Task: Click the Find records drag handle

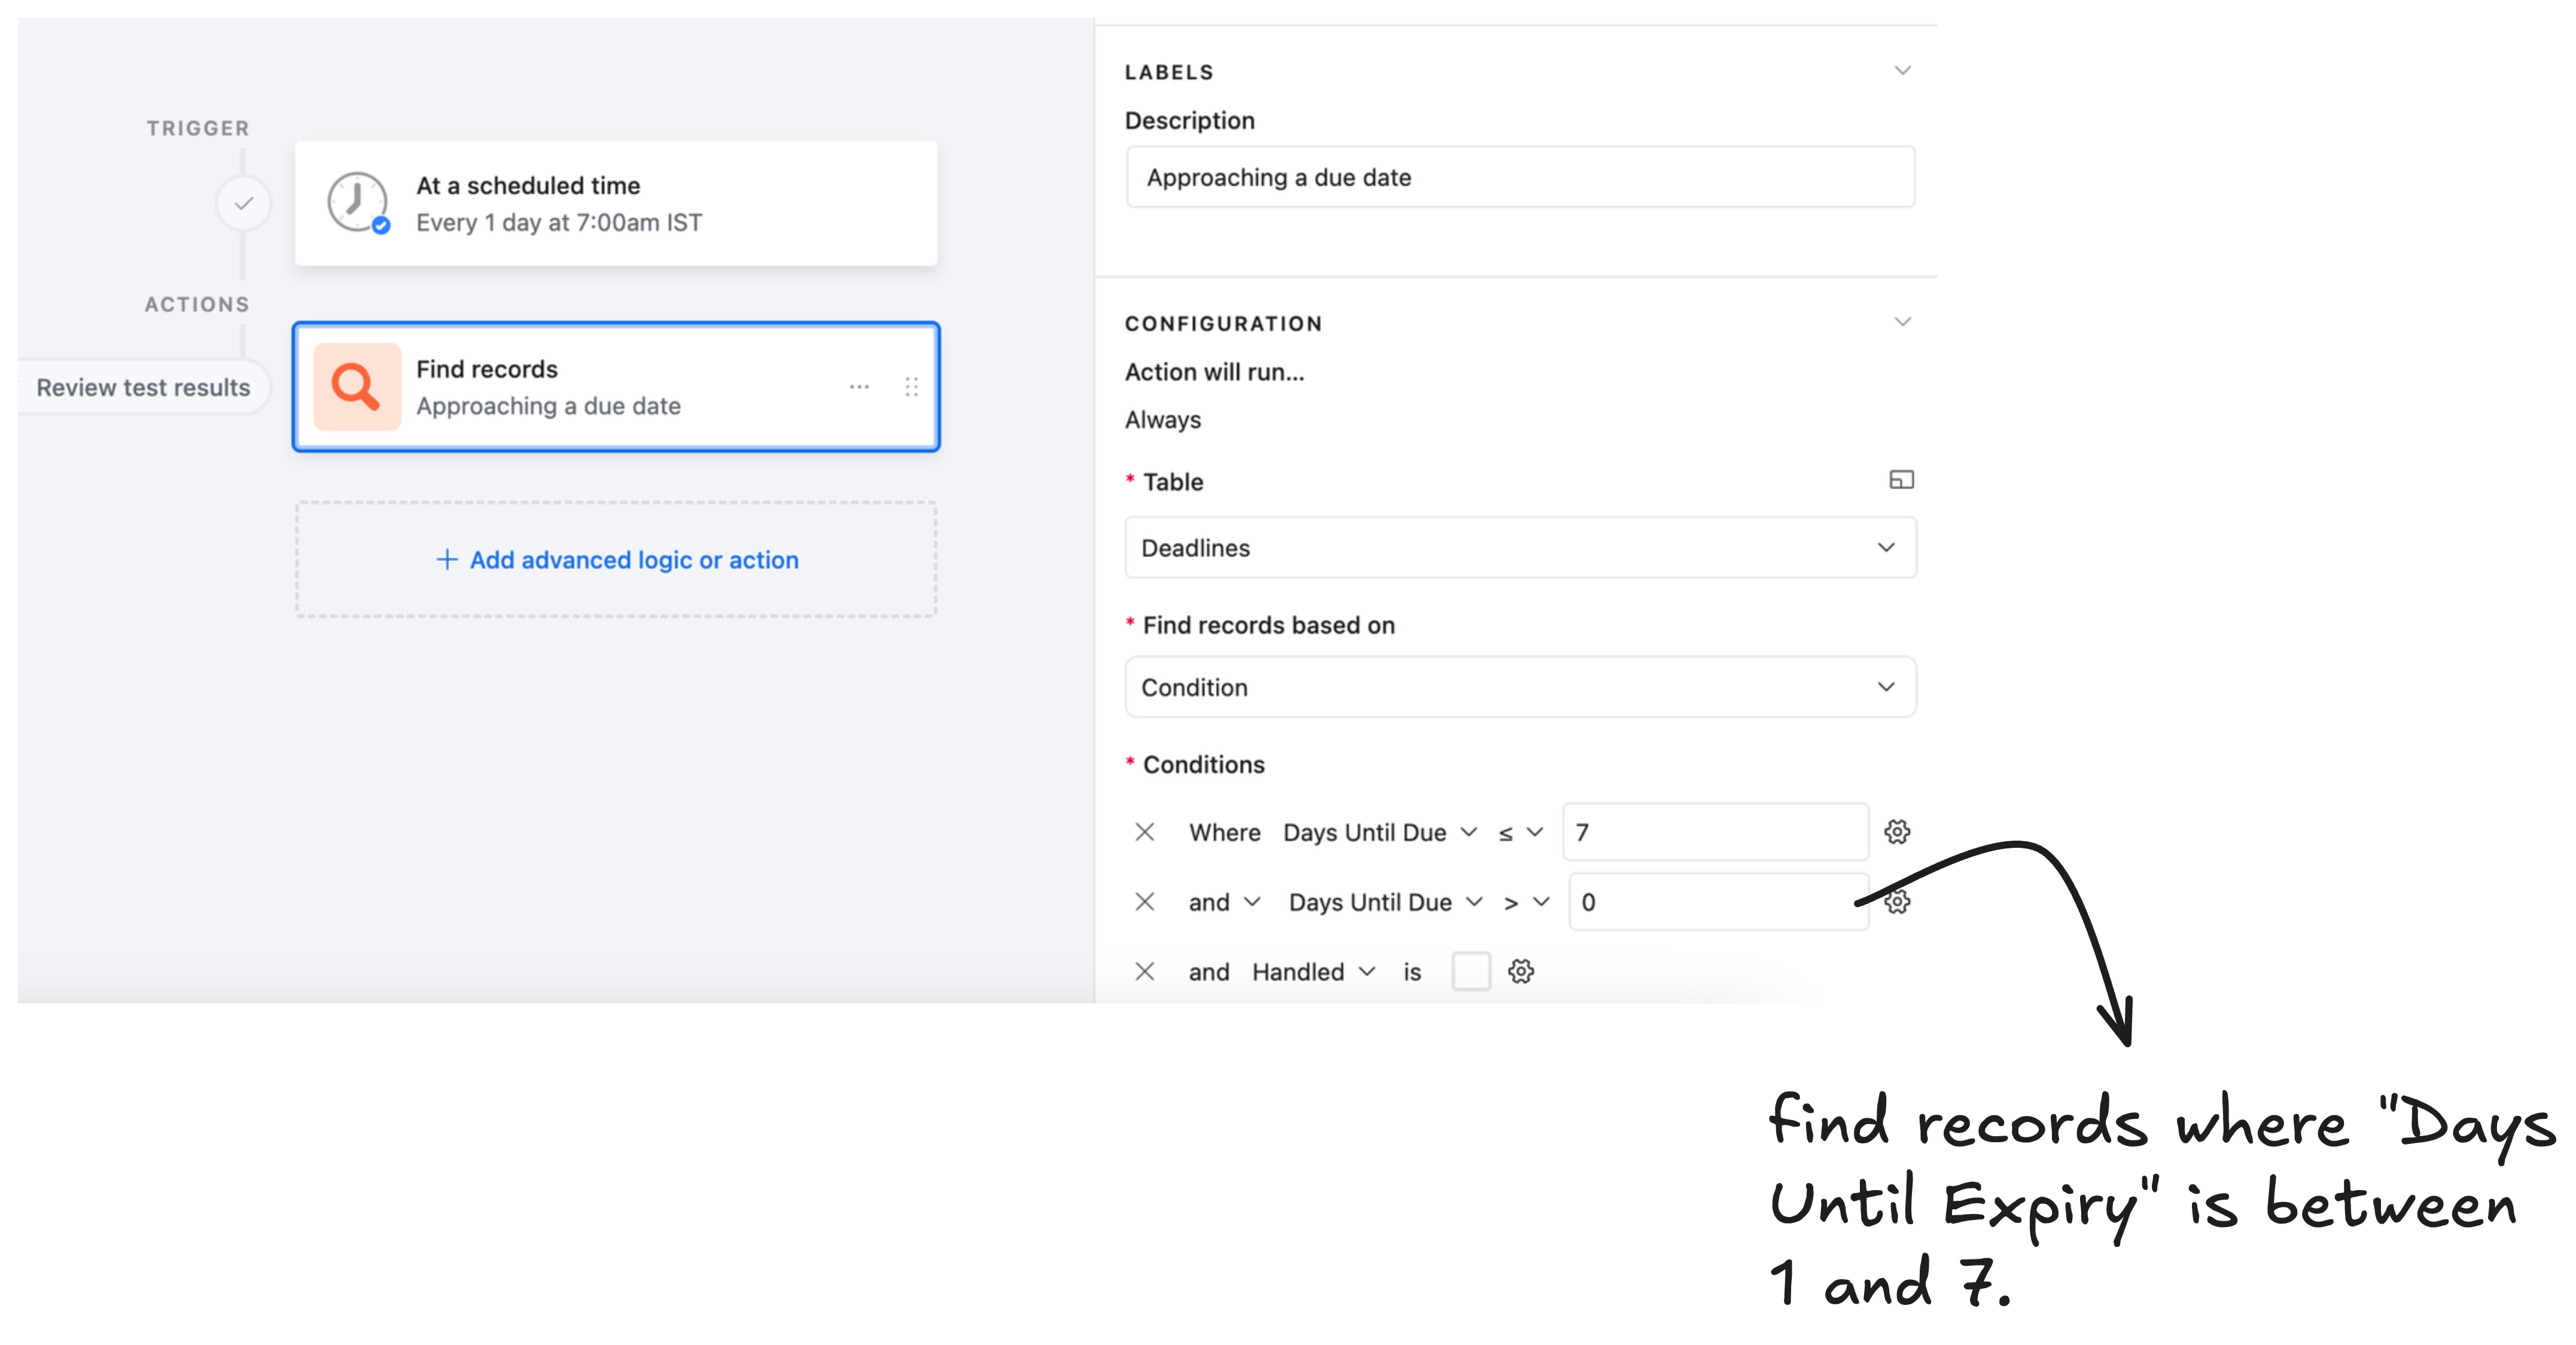Action: [911, 387]
